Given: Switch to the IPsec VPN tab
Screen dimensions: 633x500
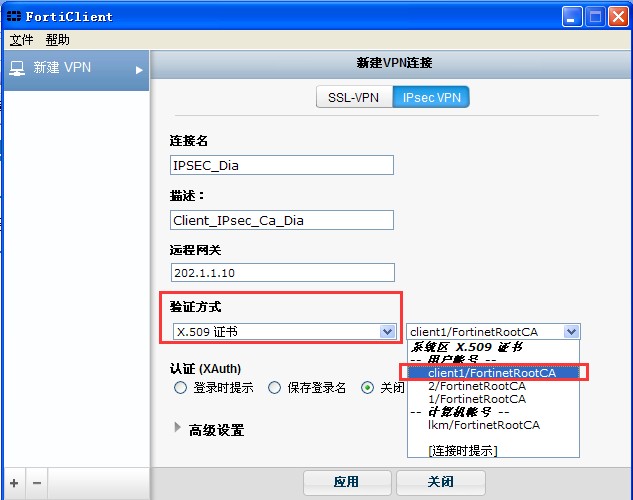Looking at the screenshot, I should 431,98.
